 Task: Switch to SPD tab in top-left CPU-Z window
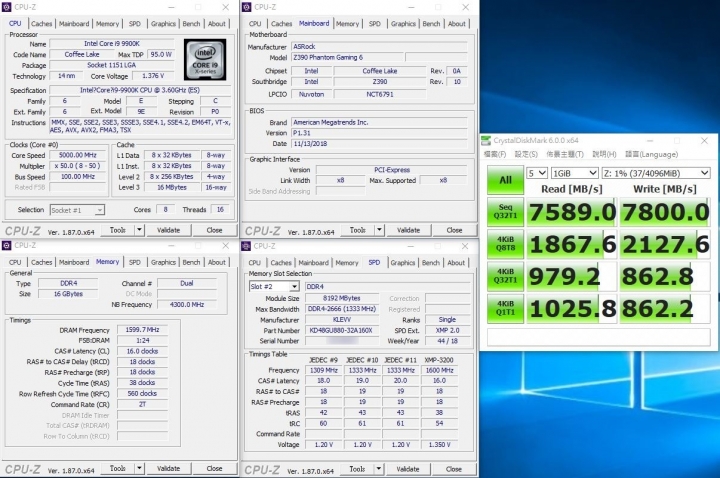pos(135,23)
